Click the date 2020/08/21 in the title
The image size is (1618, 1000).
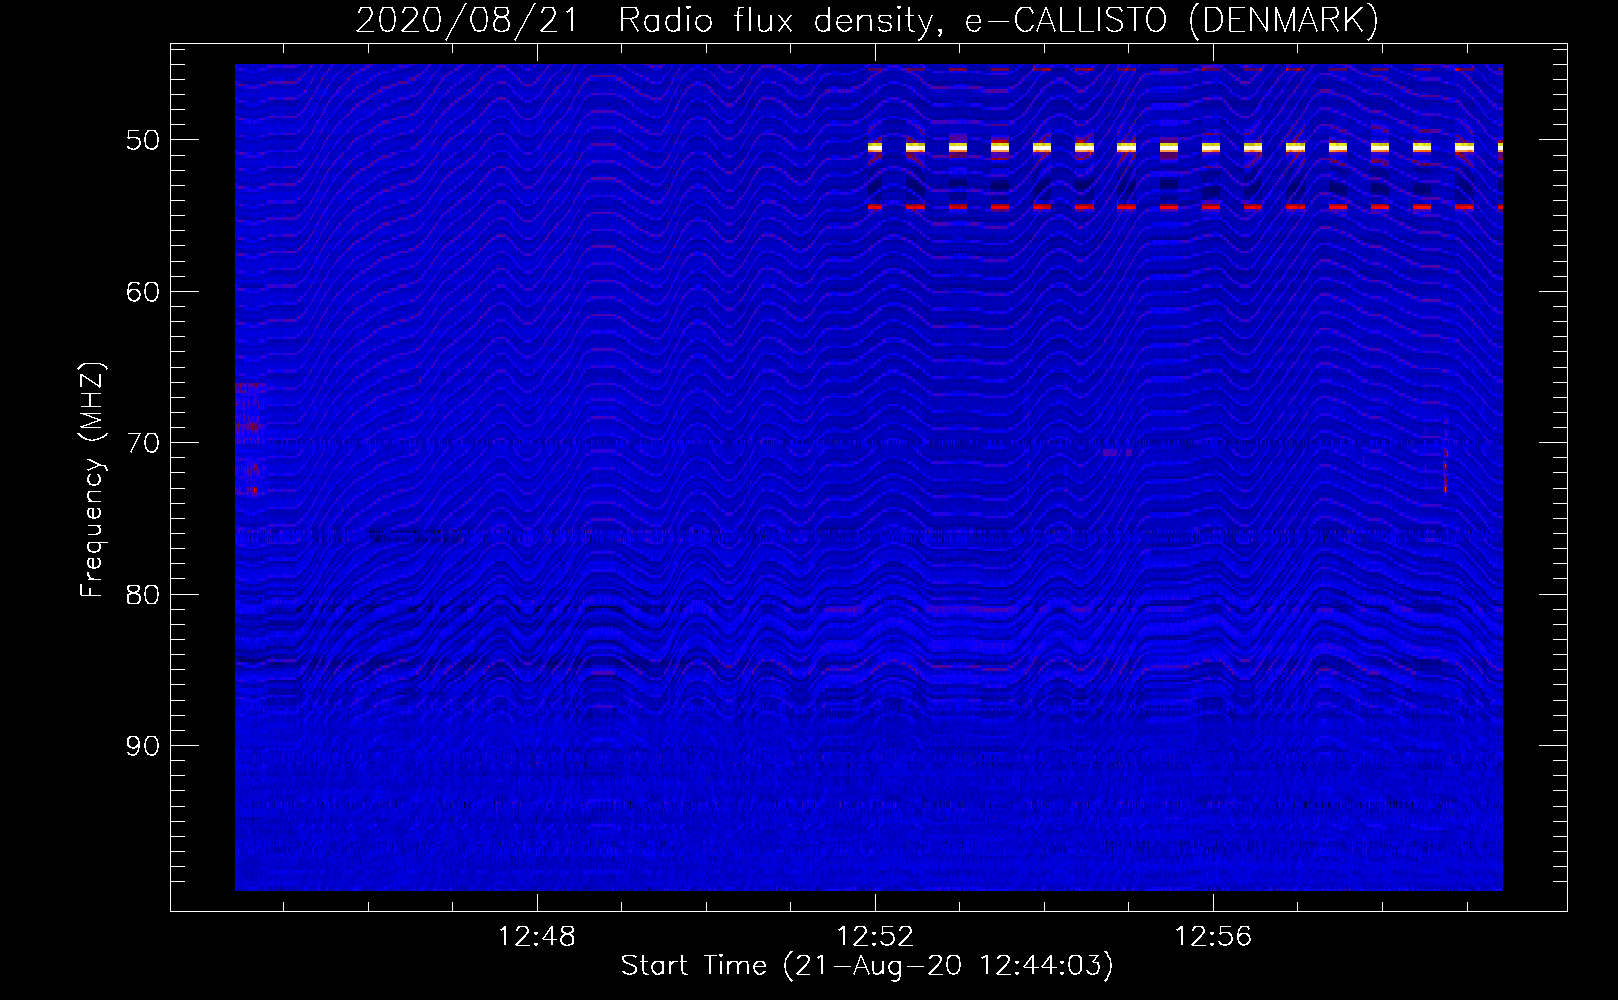tap(467, 20)
